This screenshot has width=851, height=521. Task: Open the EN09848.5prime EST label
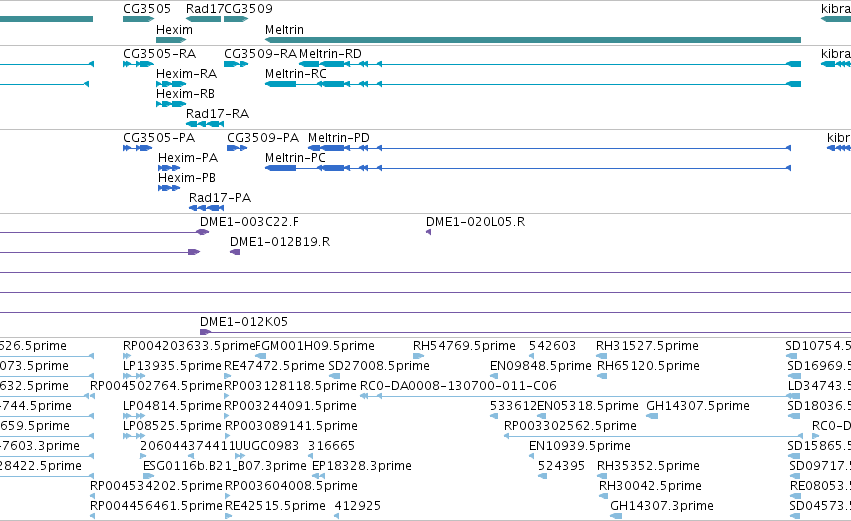point(541,366)
